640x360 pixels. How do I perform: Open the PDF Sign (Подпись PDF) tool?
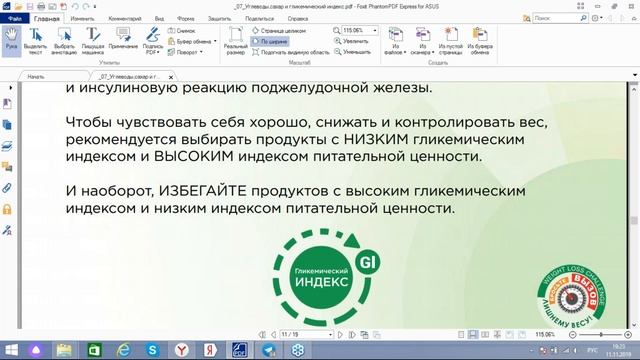(153, 40)
